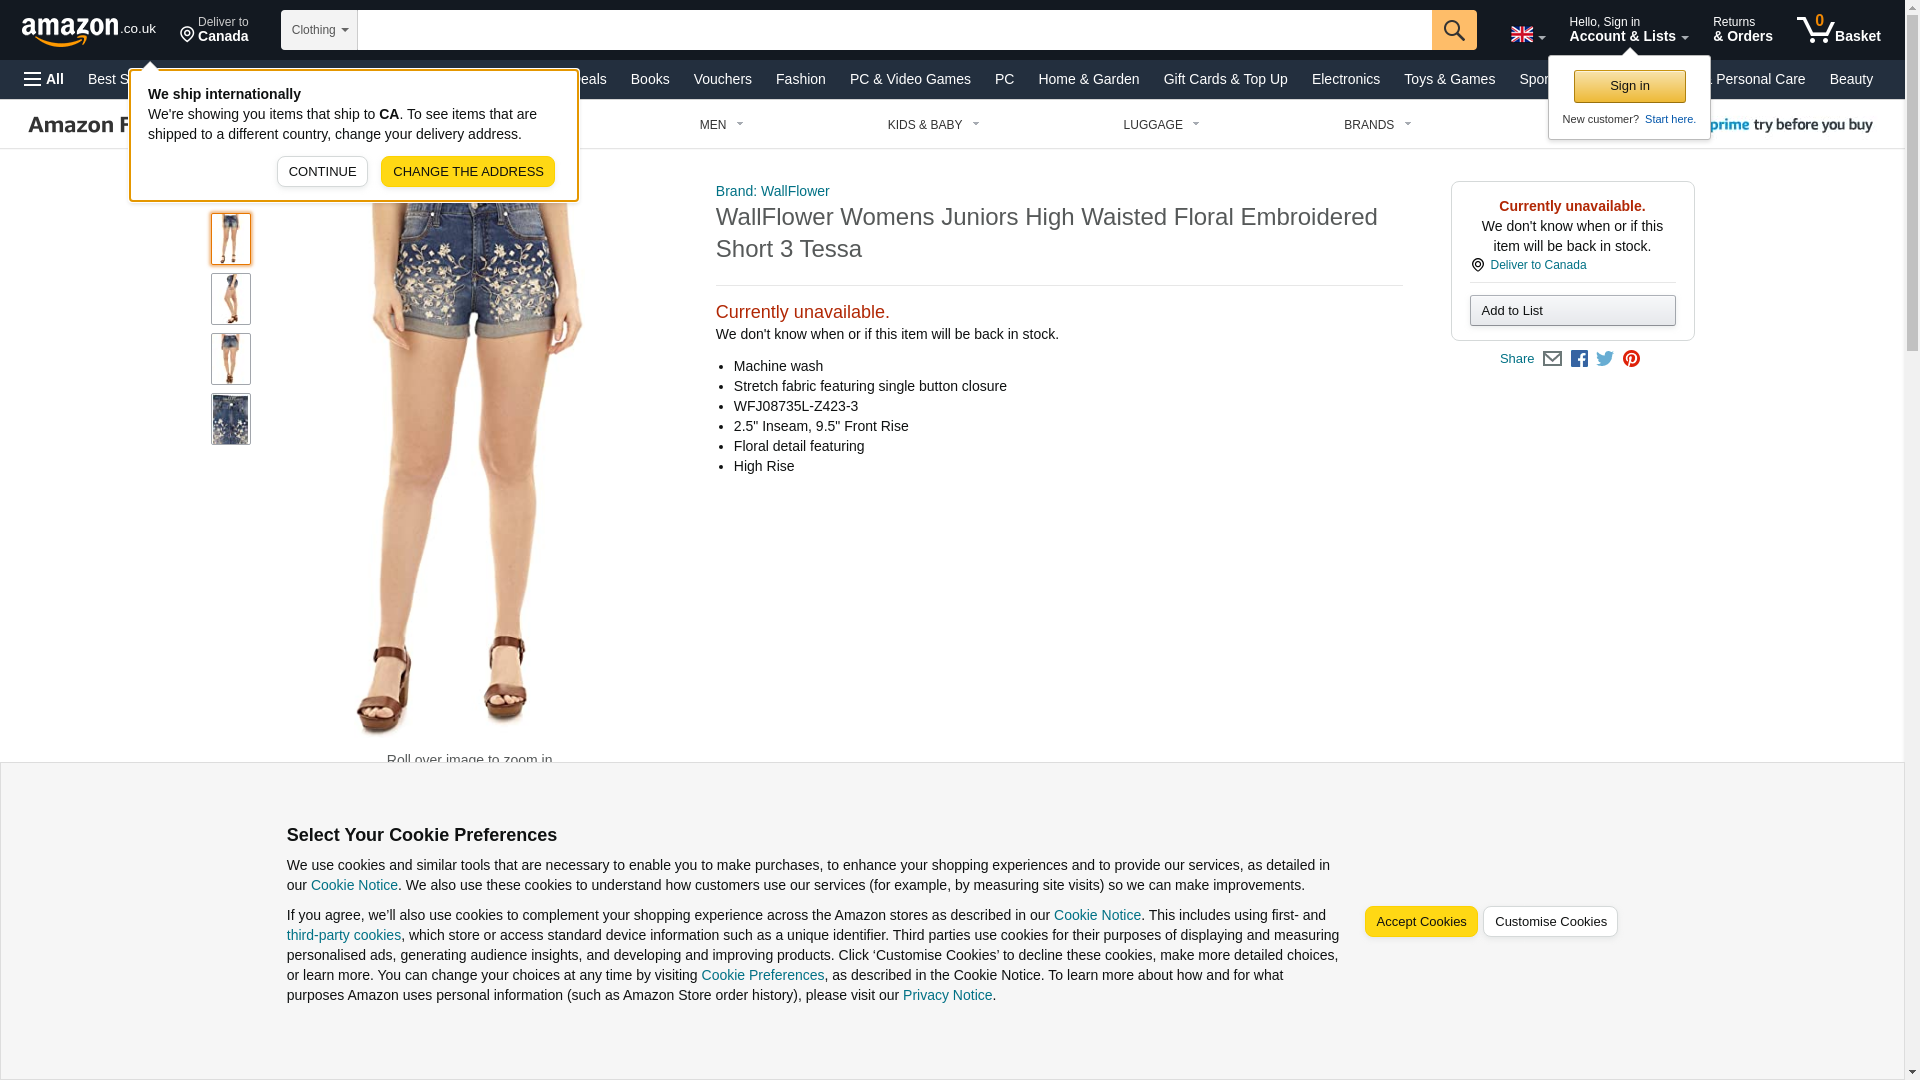Screen dimensions: 1920x1080
Task: Click the magnifying glass search button
Action: point(1454,30)
